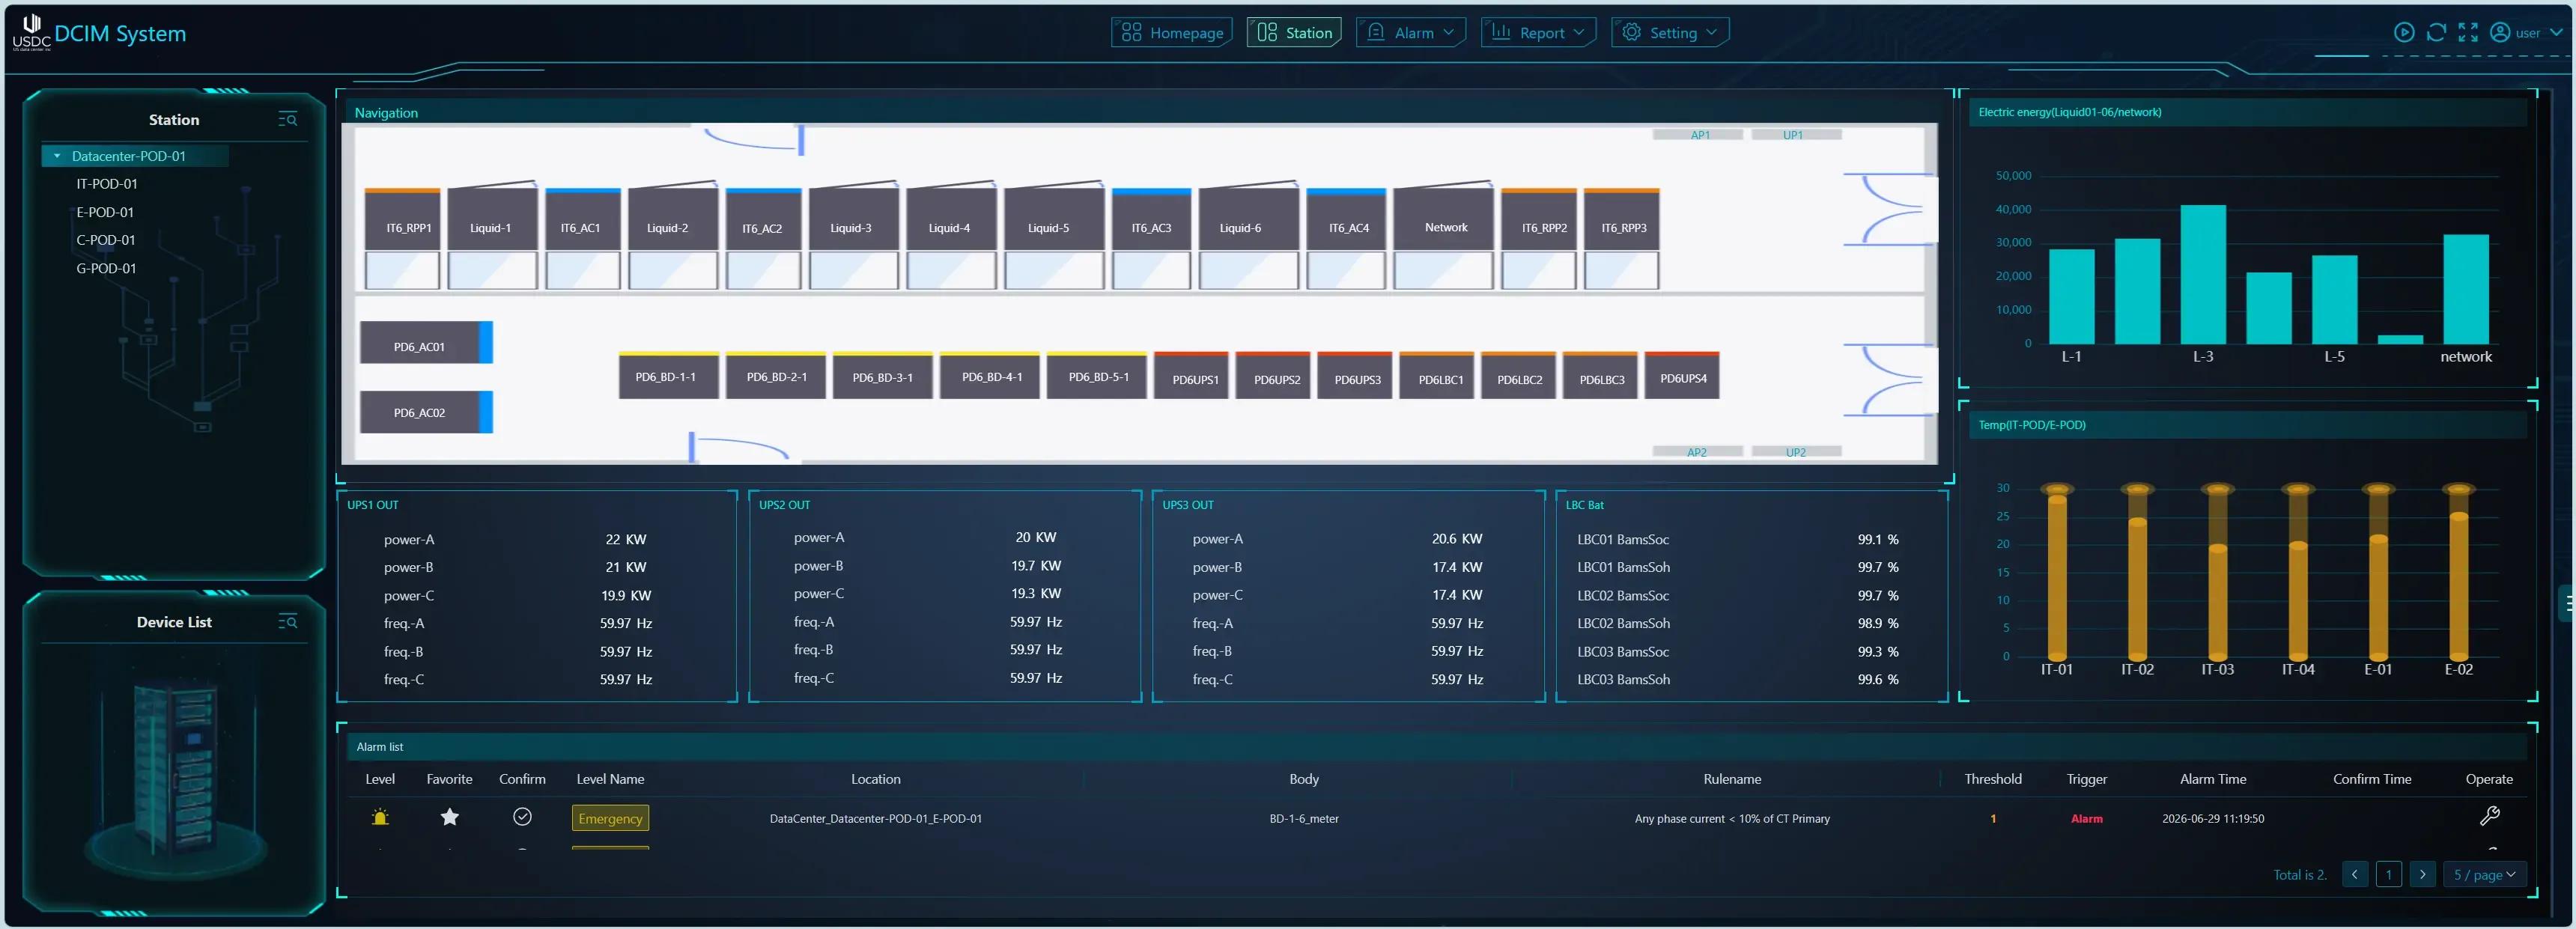Click the network bar in energy chart
The image size is (2576, 929).
(x=2465, y=289)
